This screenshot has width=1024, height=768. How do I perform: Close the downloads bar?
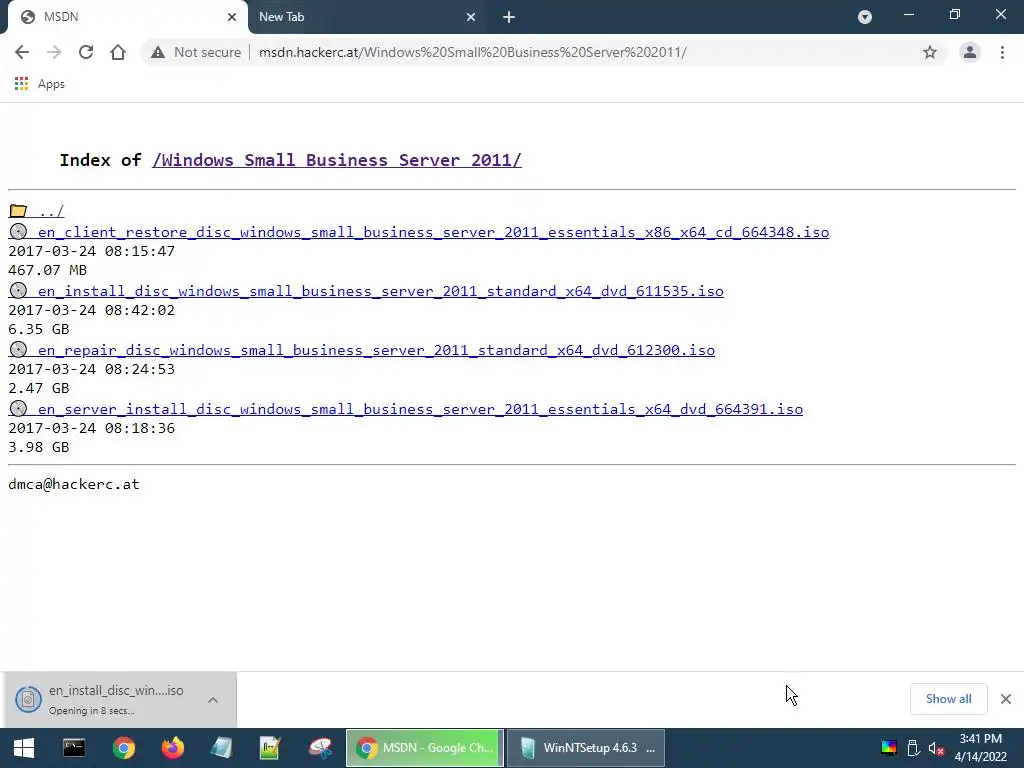click(1006, 699)
